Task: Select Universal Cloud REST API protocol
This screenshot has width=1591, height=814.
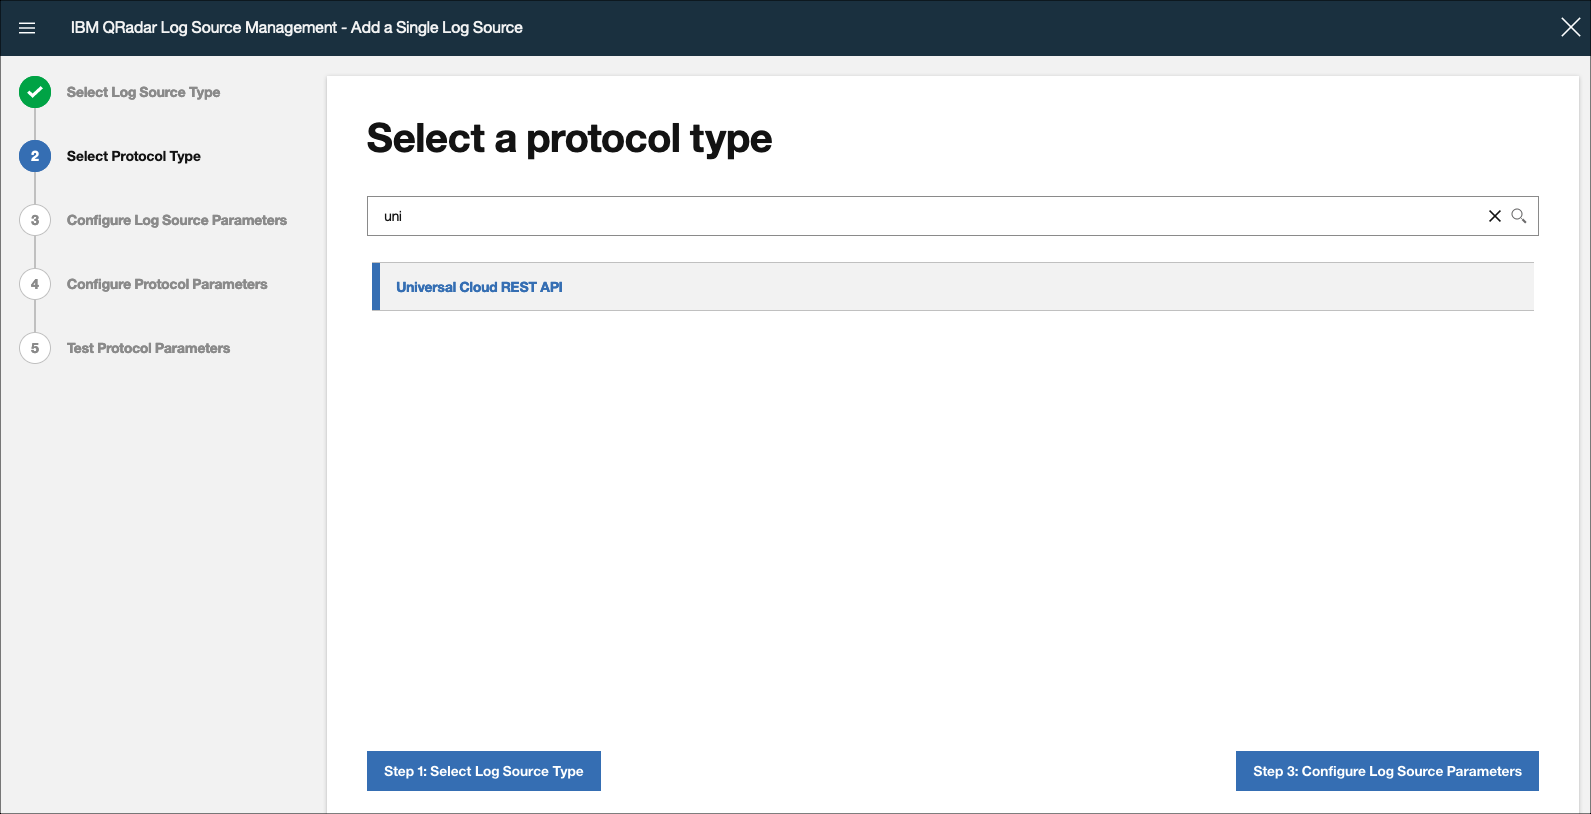Action: [x=953, y=287]
